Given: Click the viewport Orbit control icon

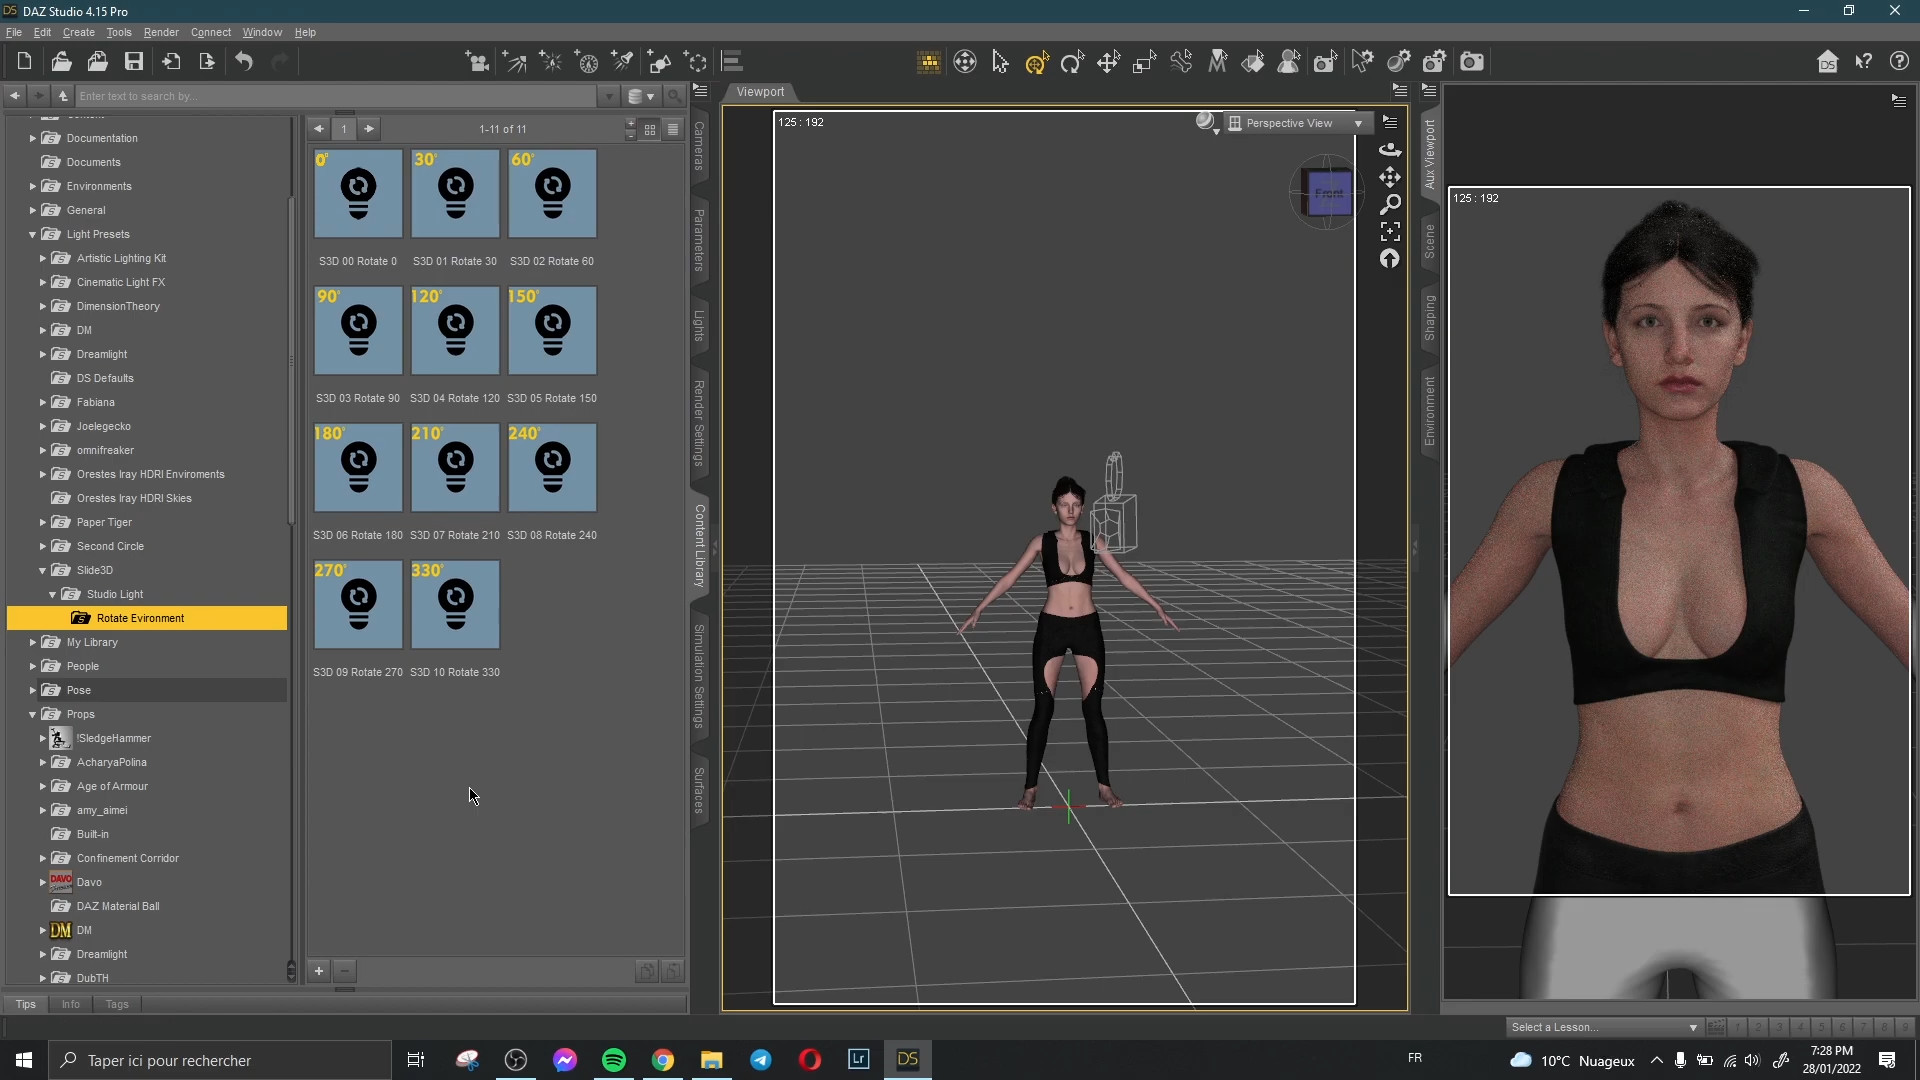Looking at the screenshot, I should pyautogui.click(x=1390, y=150).
